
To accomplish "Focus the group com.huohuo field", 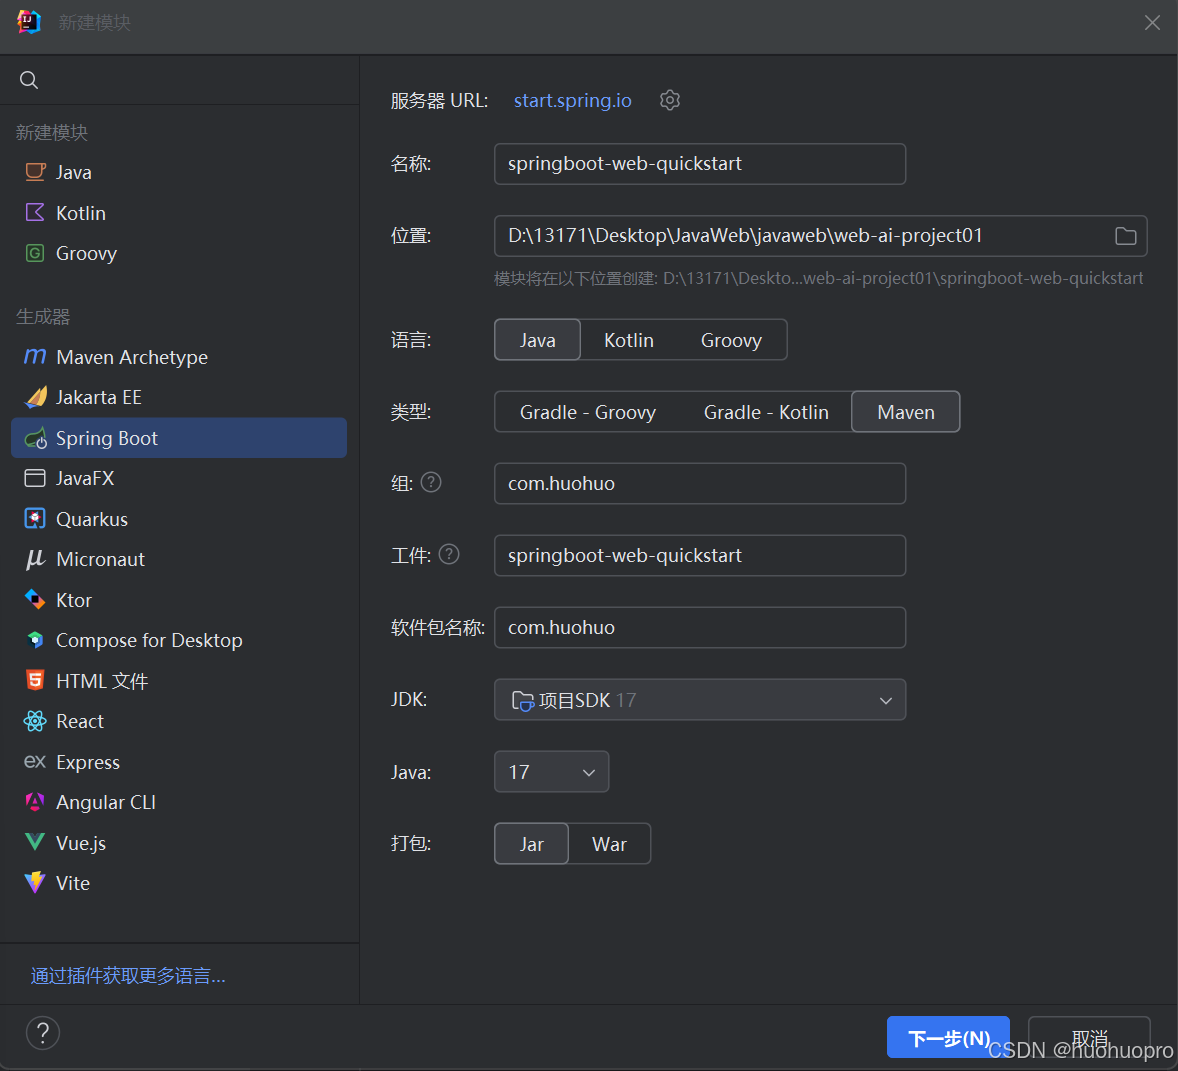I will pyautogui.click(x=699, y=483).
